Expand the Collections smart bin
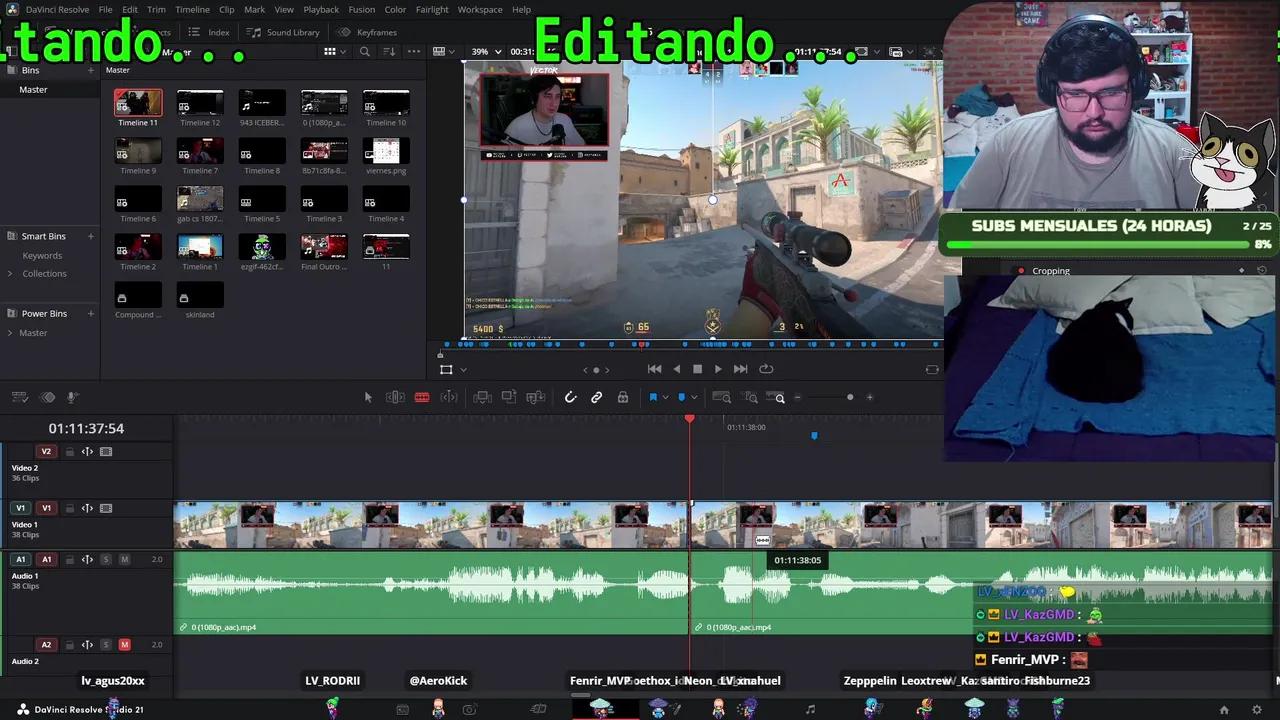The width and height of the screenshot is (1280, 720). [x=10, y=274]
